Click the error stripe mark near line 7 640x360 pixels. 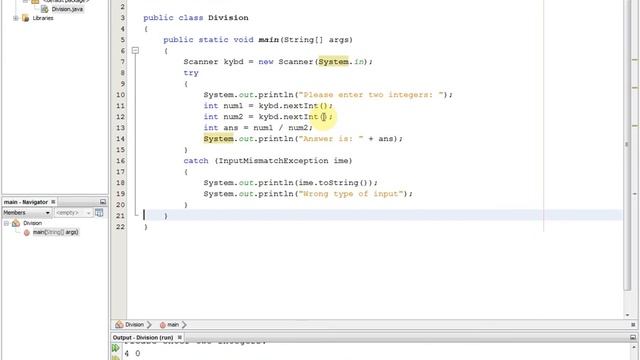pyautogui.click(x=635, y=60)
